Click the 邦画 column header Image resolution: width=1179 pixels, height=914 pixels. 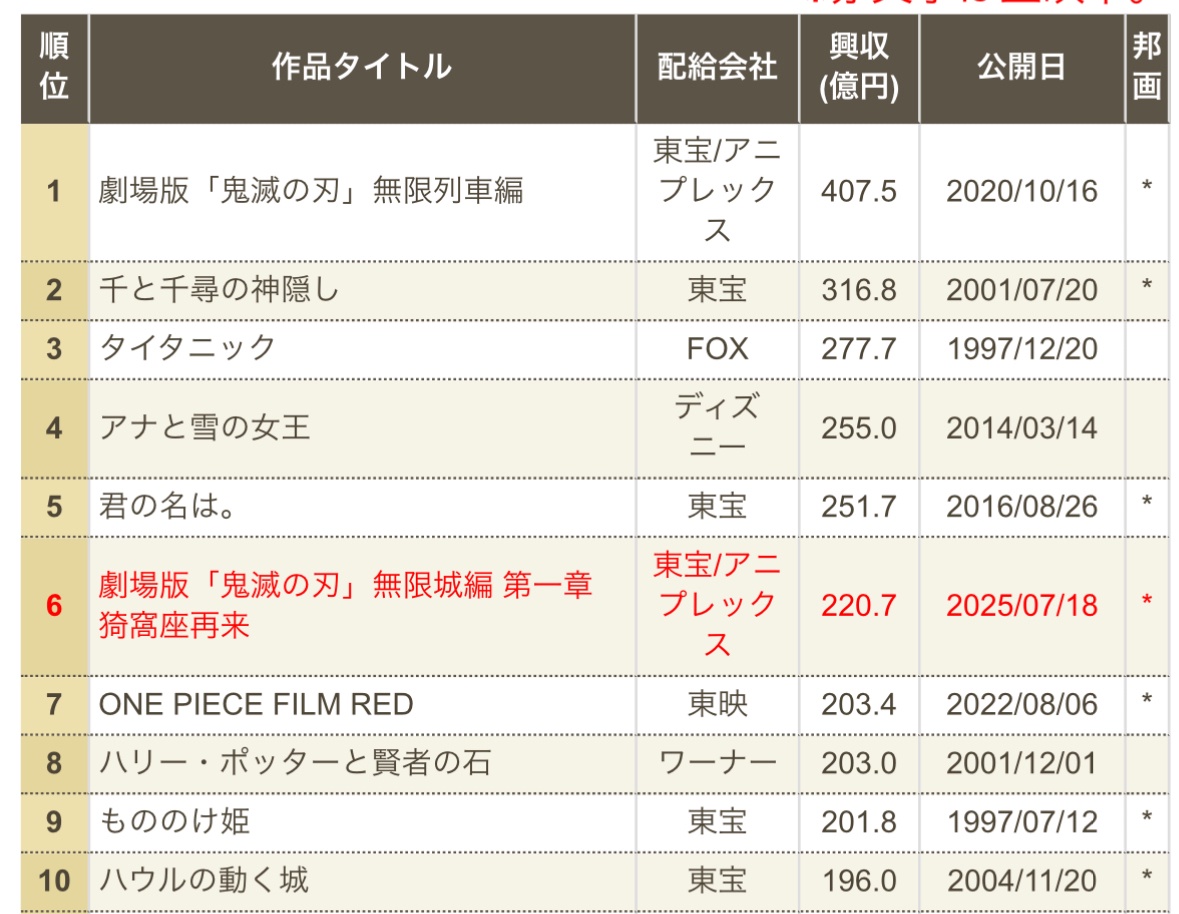click(x=1146, y=68)
